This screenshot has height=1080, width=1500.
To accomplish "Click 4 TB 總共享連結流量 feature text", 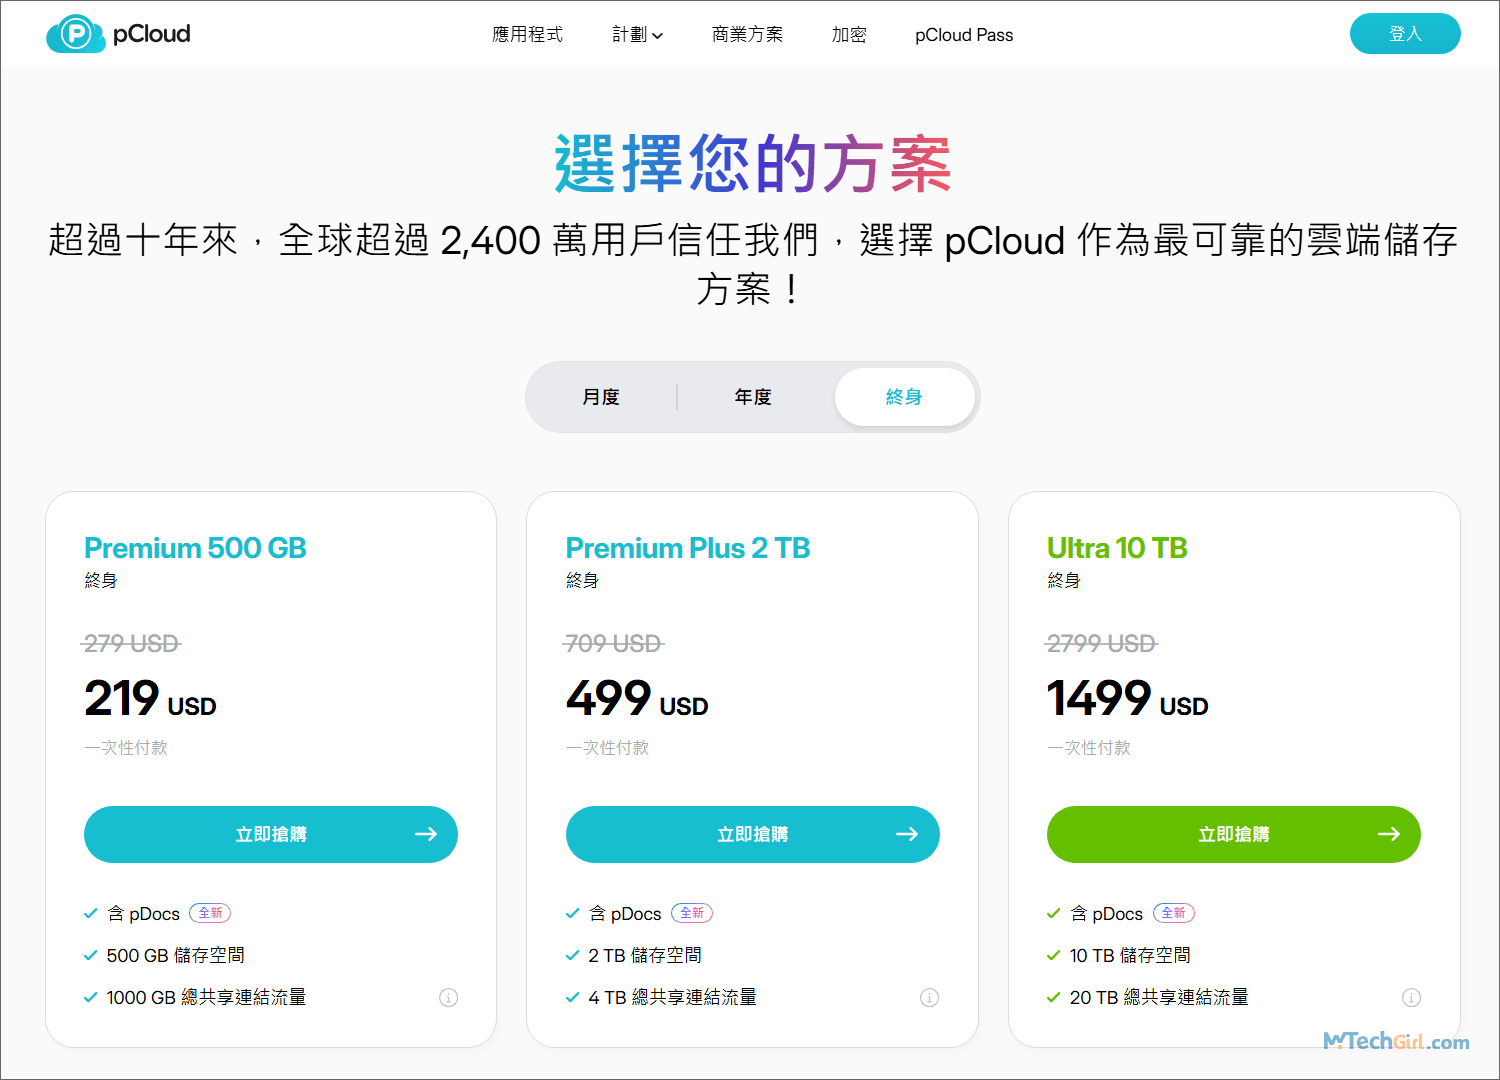I will [x=672, y=997].
